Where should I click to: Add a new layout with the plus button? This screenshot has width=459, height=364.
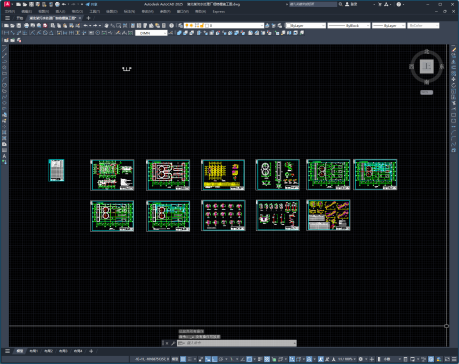[x=91, y=351]
